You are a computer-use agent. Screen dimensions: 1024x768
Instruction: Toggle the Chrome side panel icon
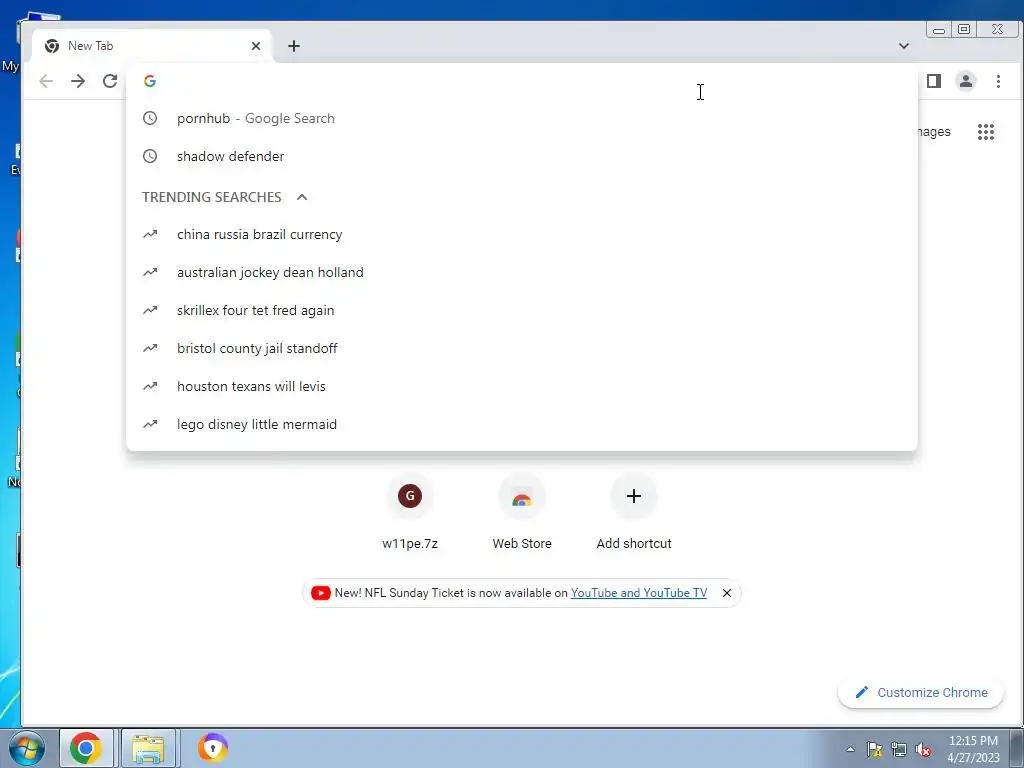tap(934, 81)
